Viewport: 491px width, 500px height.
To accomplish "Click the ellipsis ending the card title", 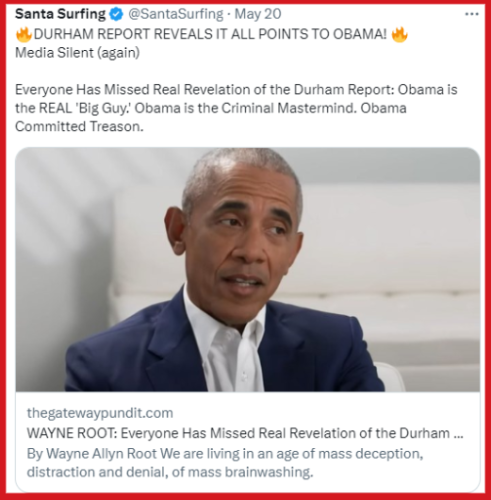I will (x=459, y=434).
